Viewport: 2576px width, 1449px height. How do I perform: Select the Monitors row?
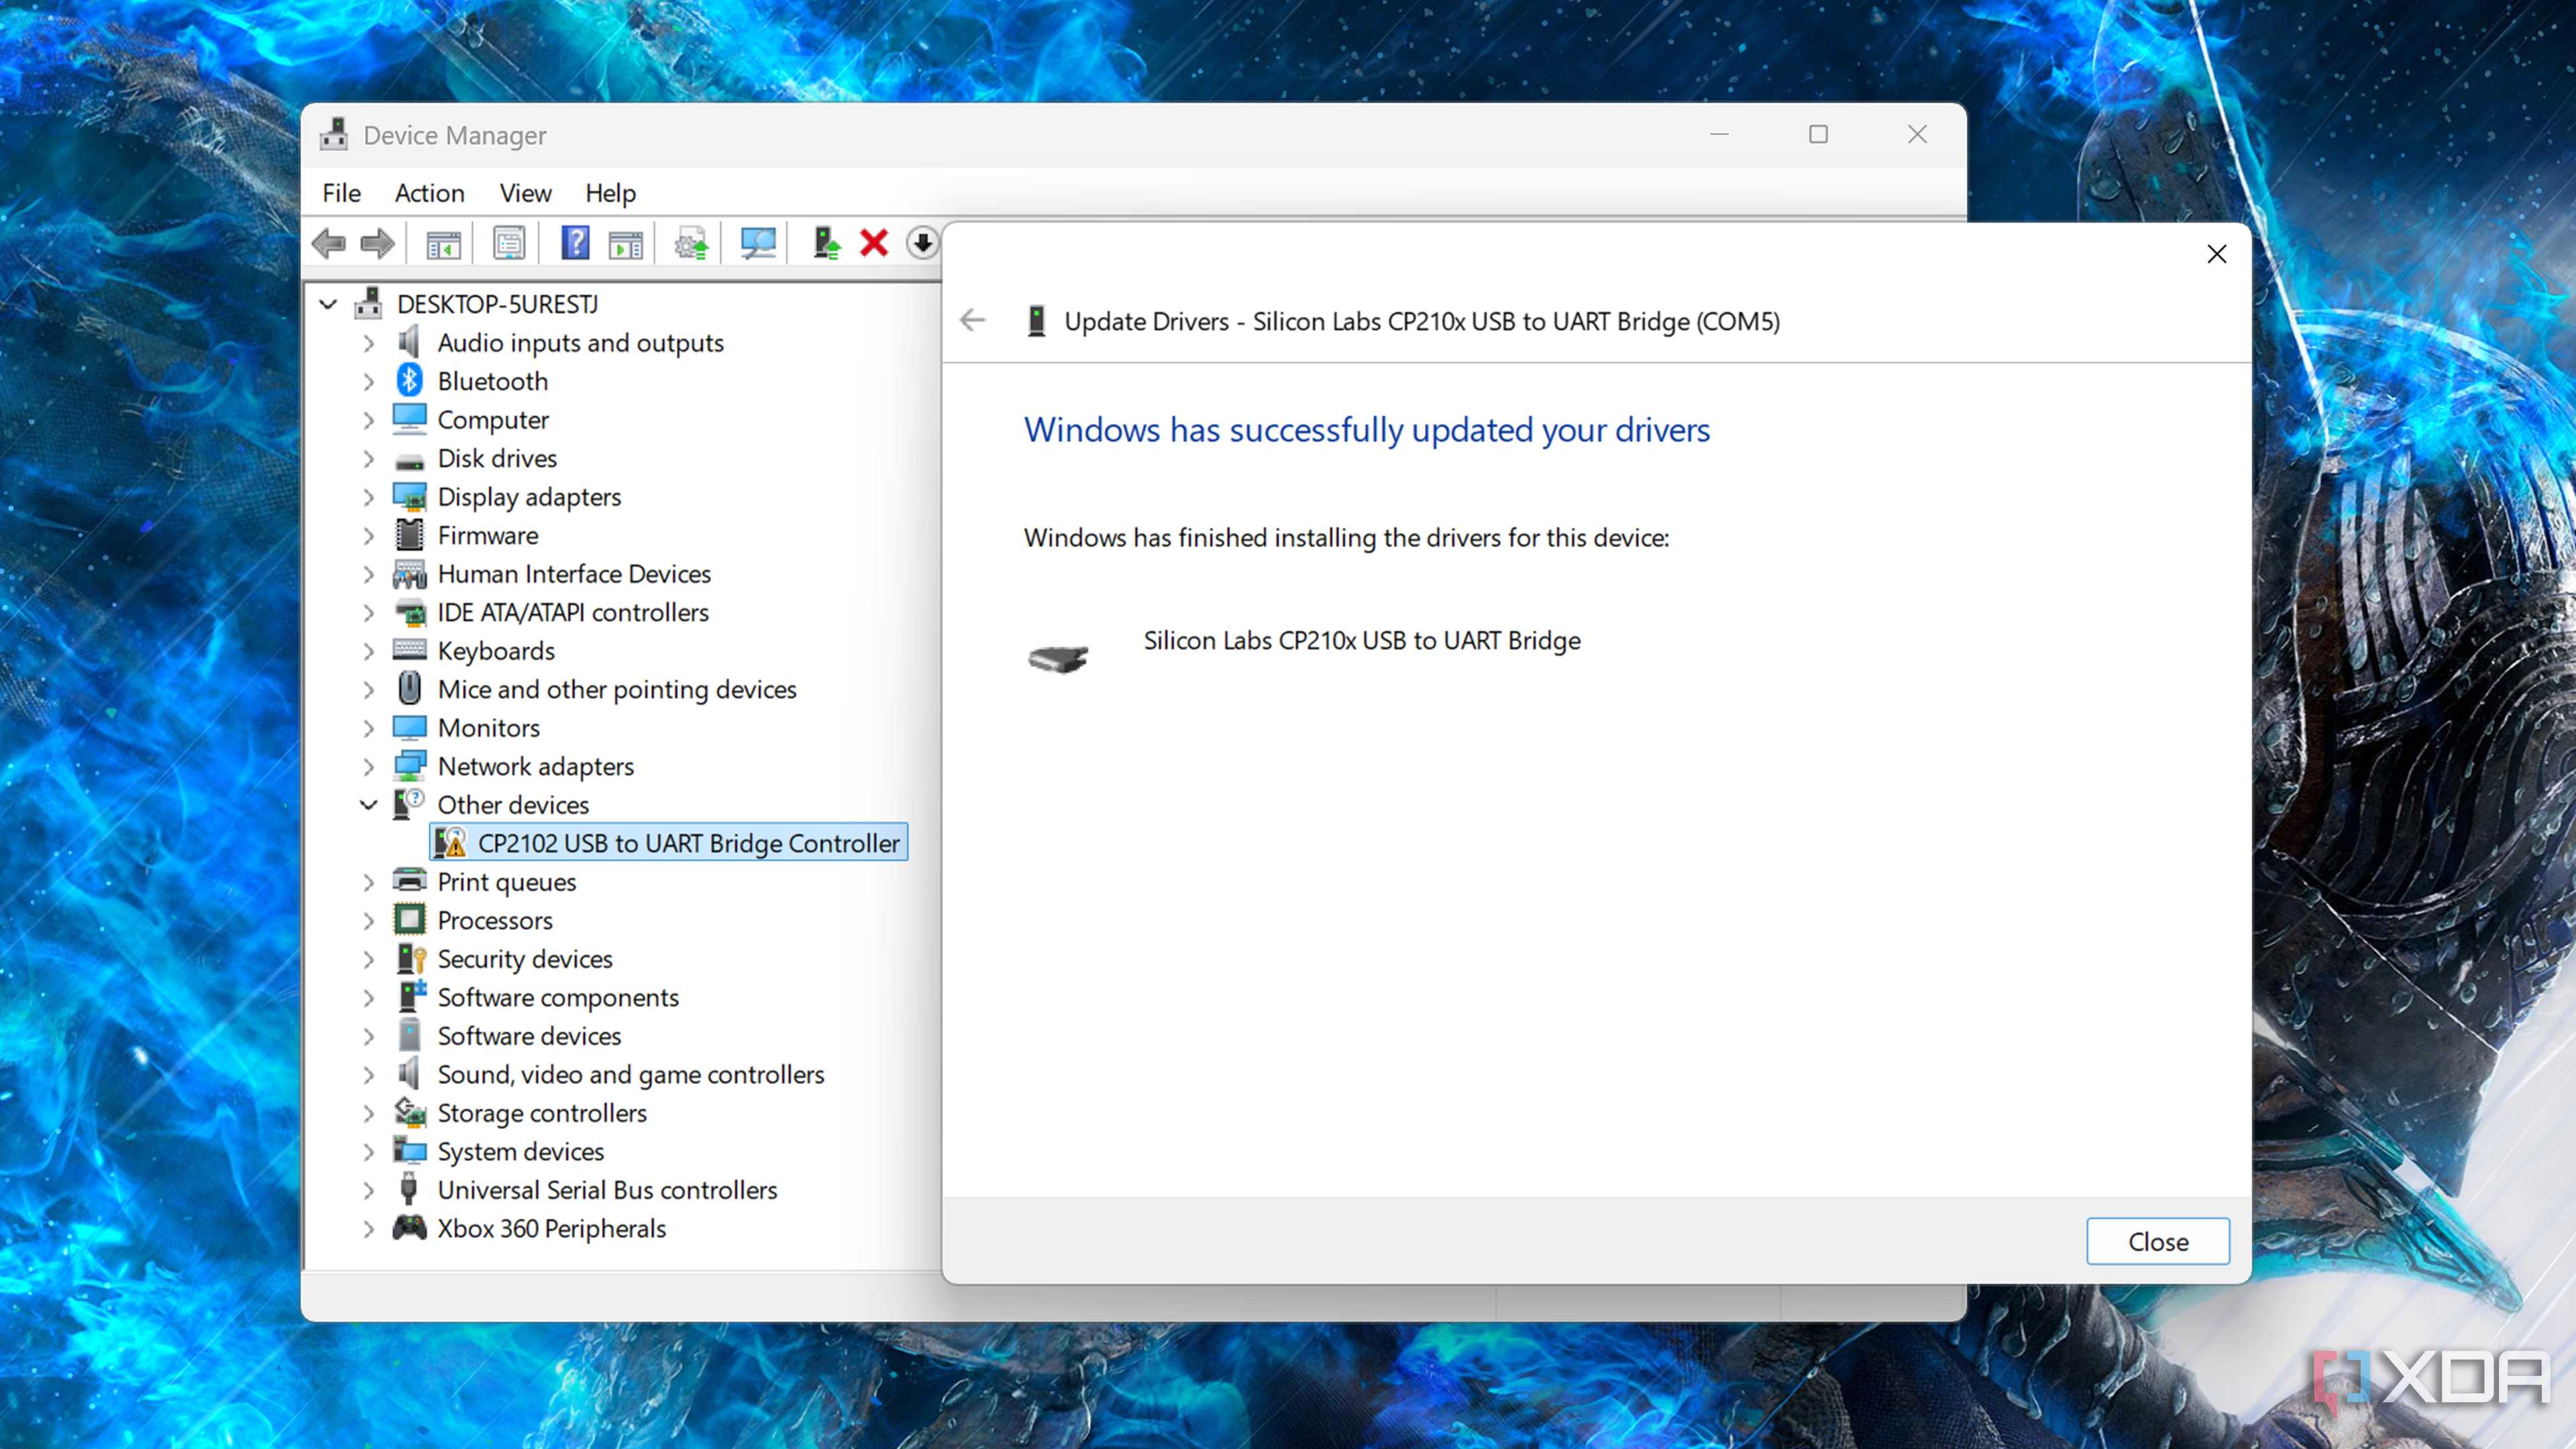[489, 728]
